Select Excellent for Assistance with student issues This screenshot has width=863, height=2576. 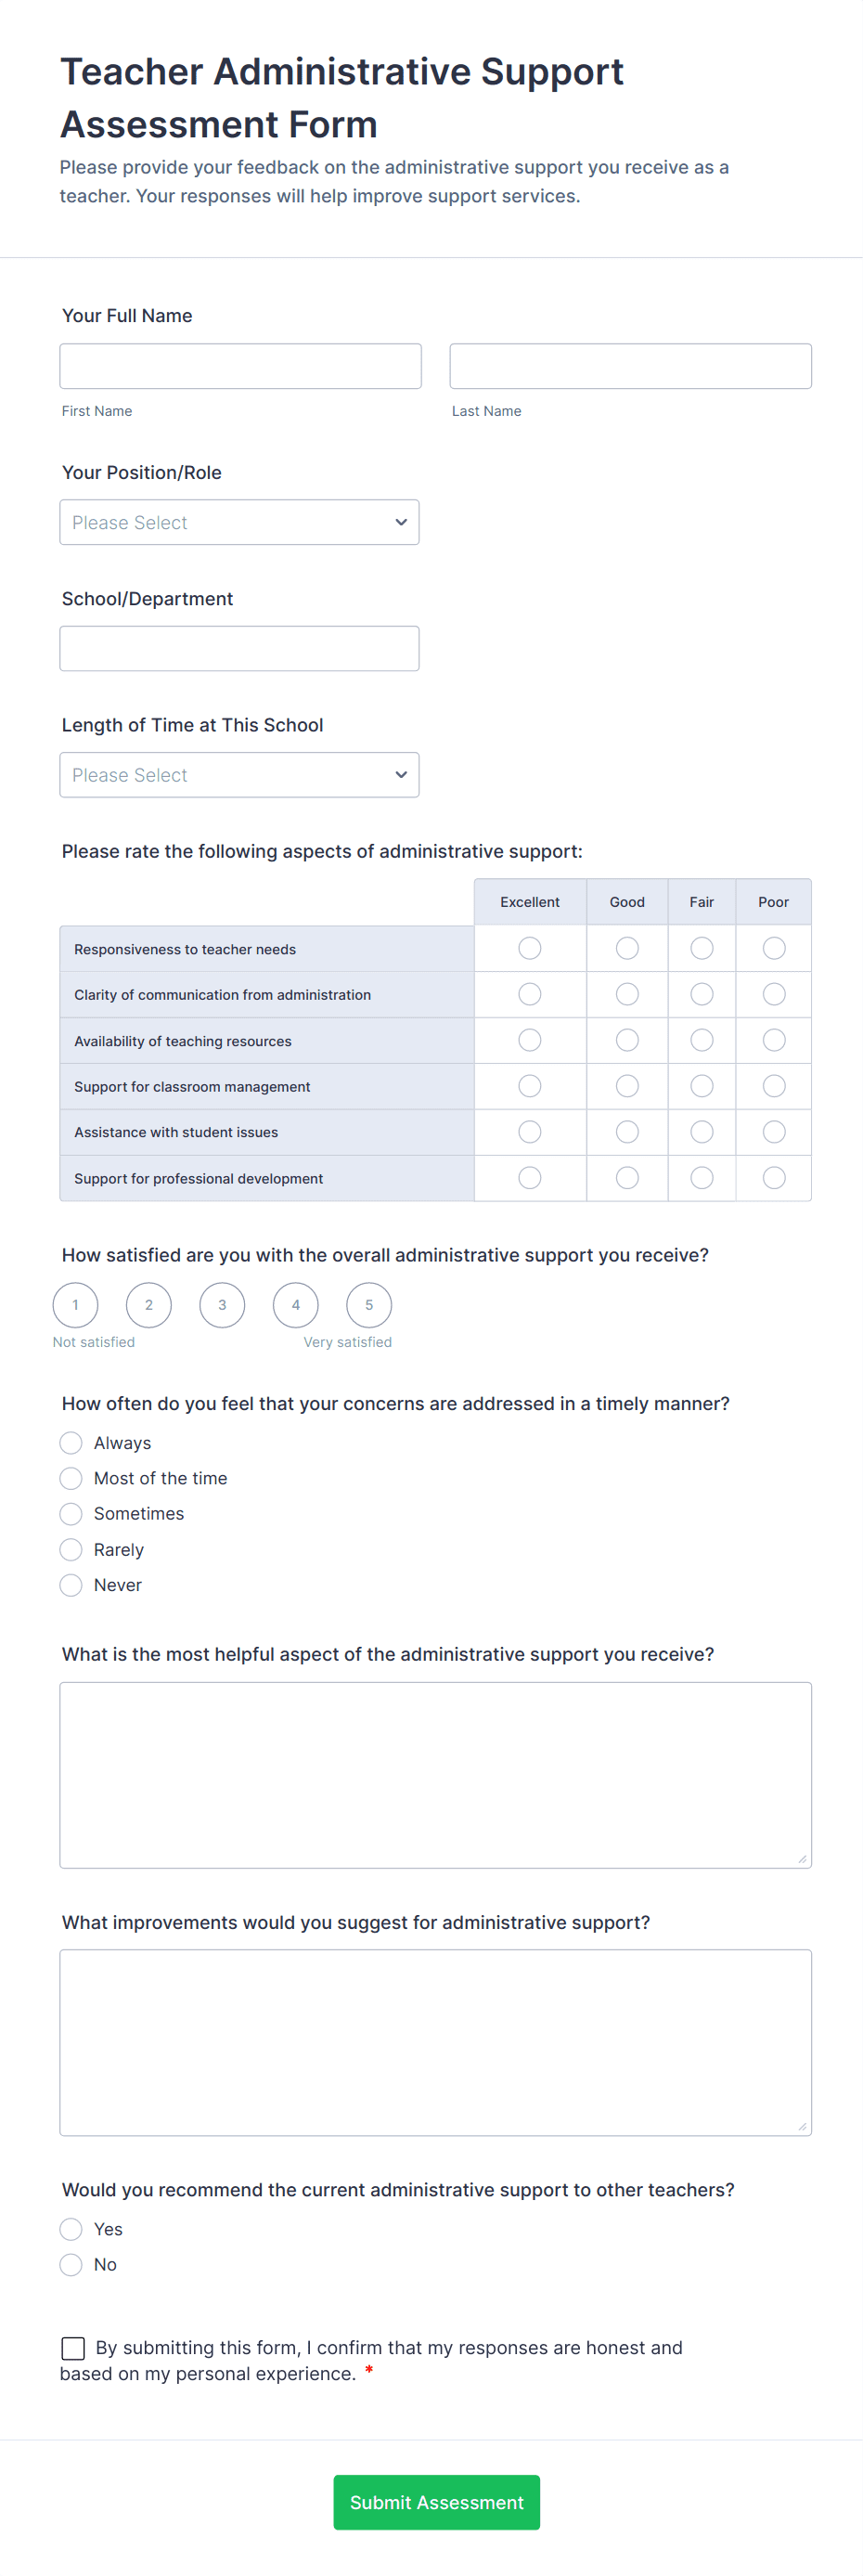click(x=529, y=1131)
